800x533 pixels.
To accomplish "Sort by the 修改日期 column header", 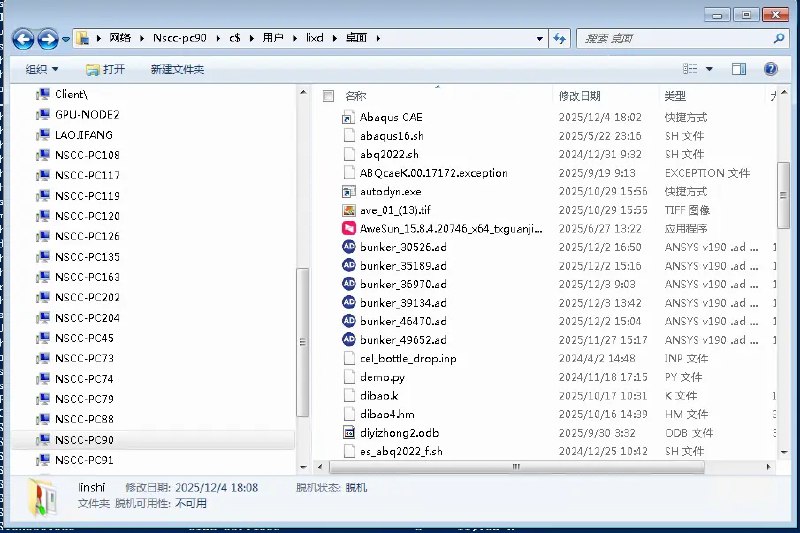I will (580, 96).
